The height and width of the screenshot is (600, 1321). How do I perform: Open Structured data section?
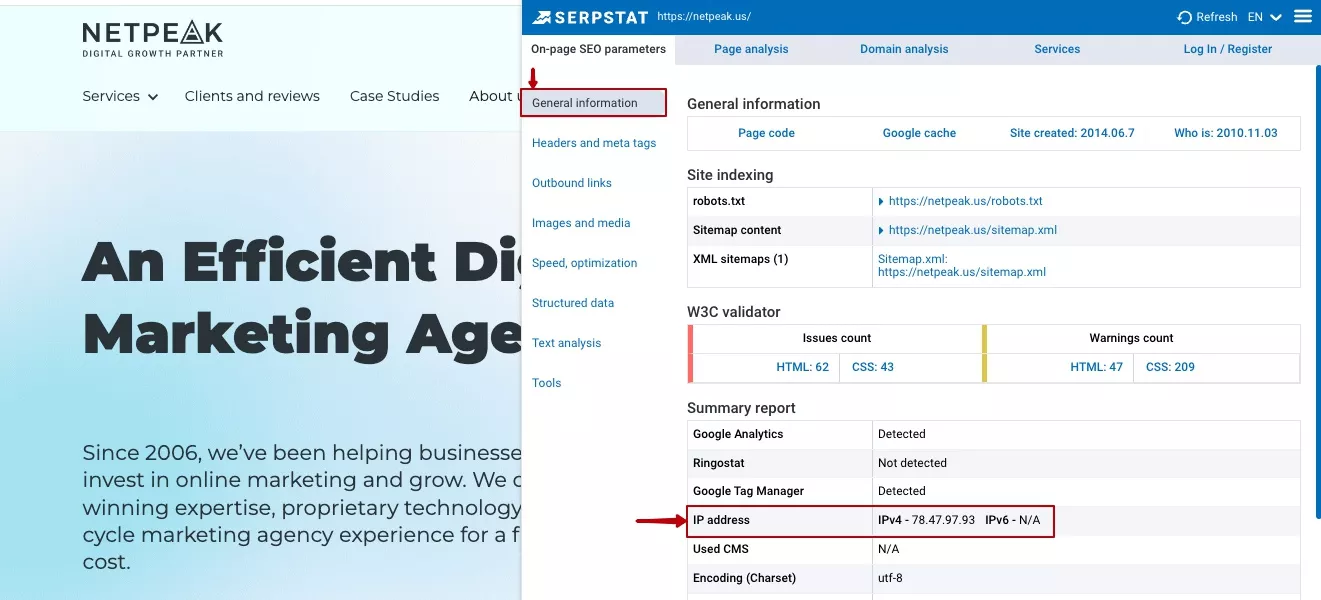(x=573, y=303)
